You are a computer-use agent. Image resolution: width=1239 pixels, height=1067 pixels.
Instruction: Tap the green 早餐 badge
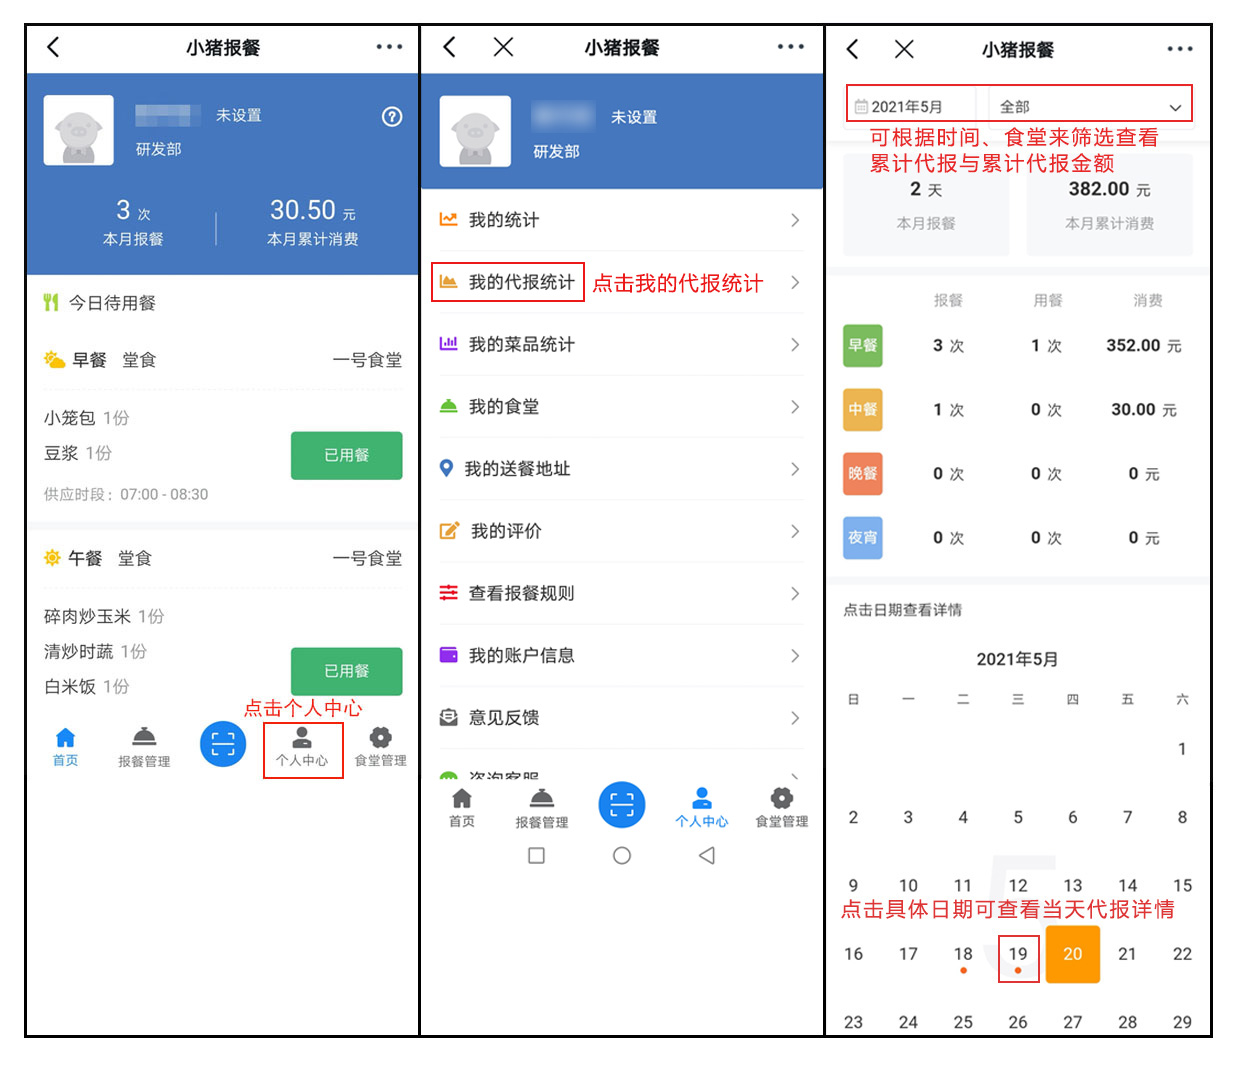(x=862, y=345)
